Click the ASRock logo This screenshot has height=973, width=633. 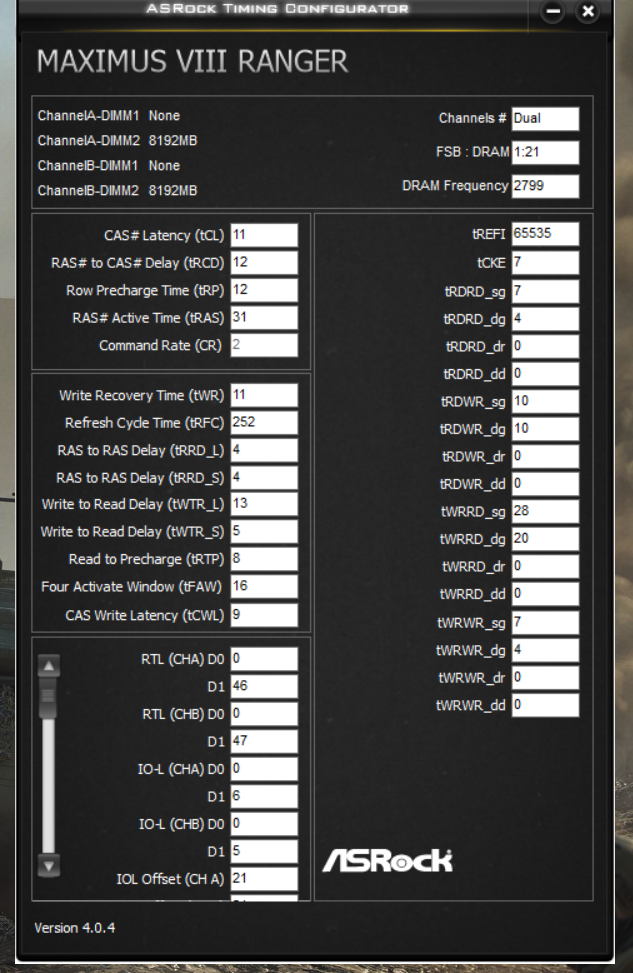pyautogui.click(x=387, y=860)
